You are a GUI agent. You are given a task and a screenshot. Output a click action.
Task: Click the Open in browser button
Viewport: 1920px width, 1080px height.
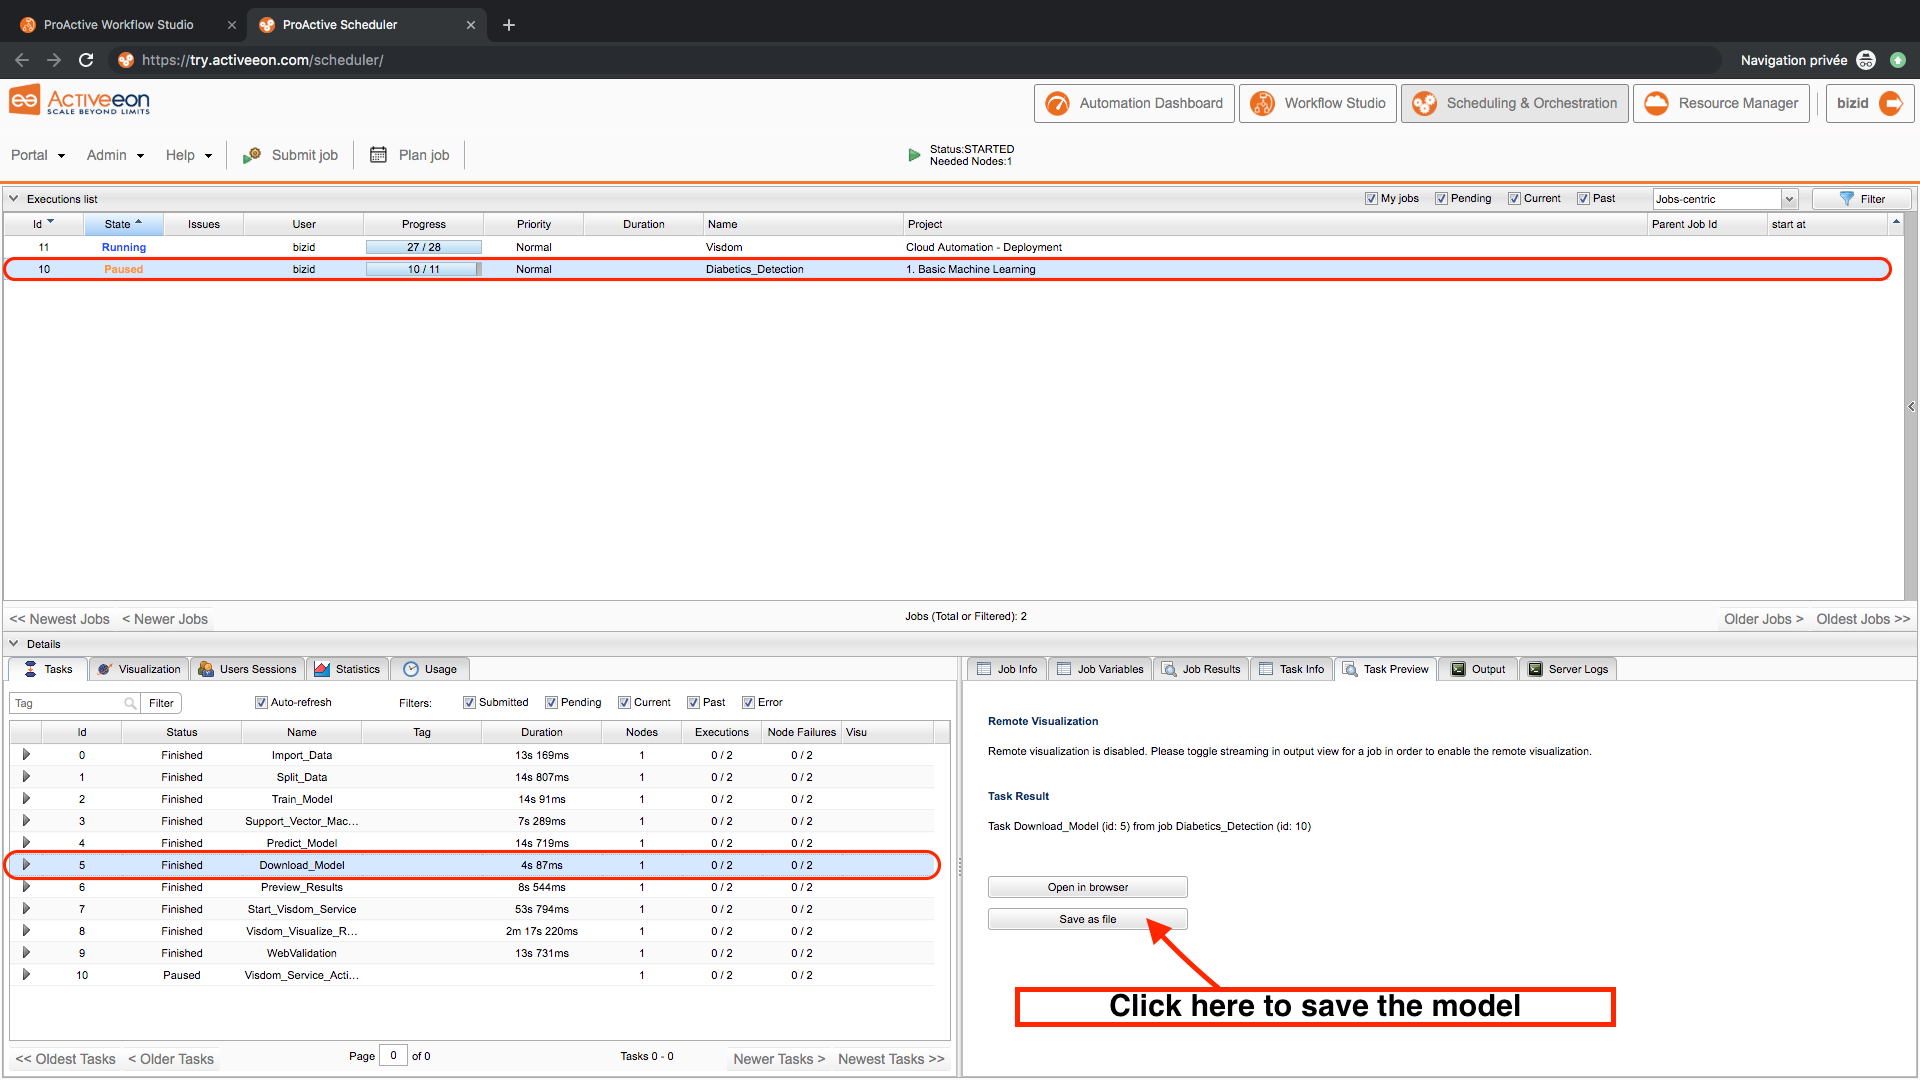tap(1088, 887)
